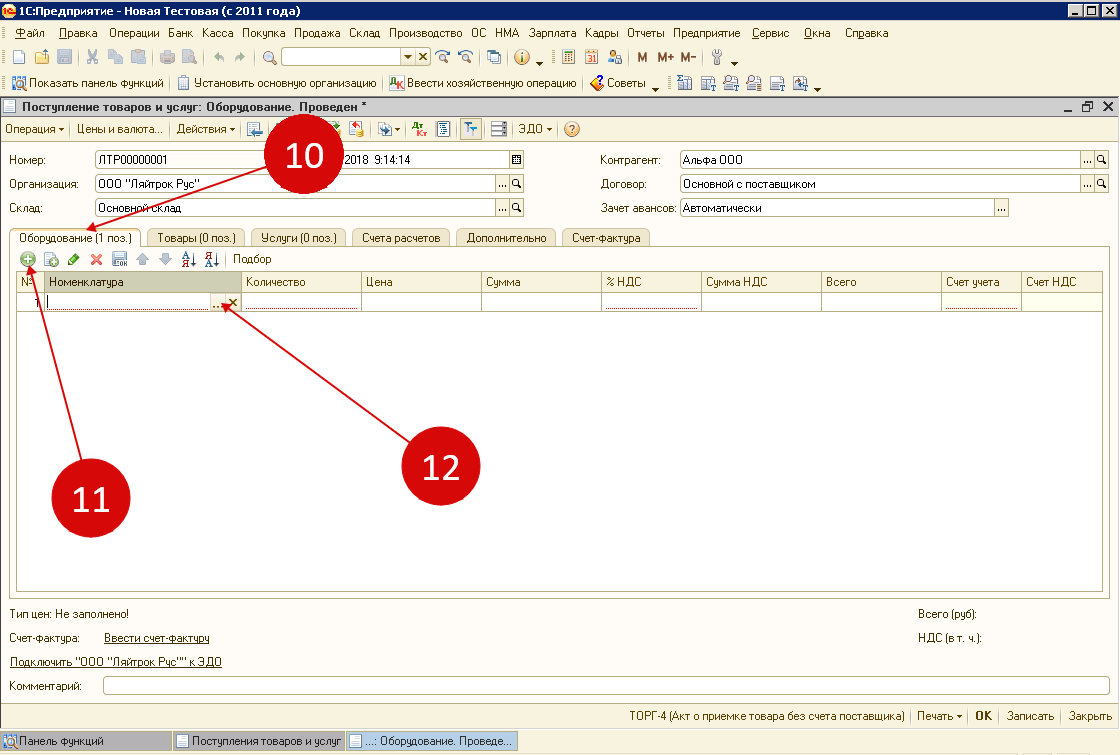
Task: Click the question mark help icon
Action: coord(572,129)
